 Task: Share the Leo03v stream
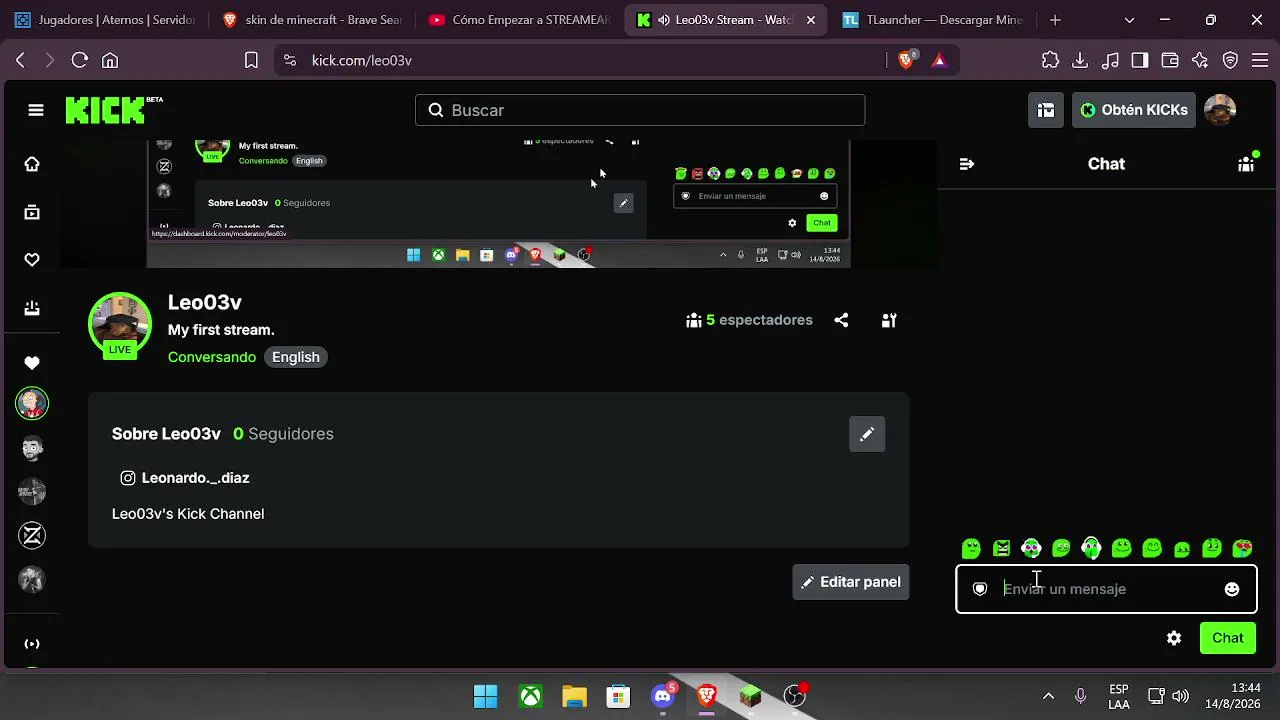point(841,320)
